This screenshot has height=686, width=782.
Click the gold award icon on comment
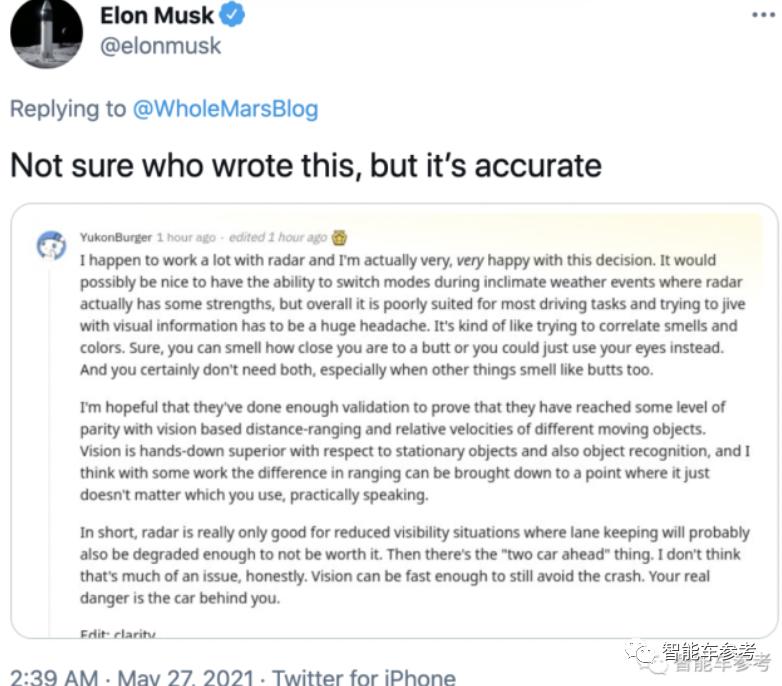click(340, 238)
